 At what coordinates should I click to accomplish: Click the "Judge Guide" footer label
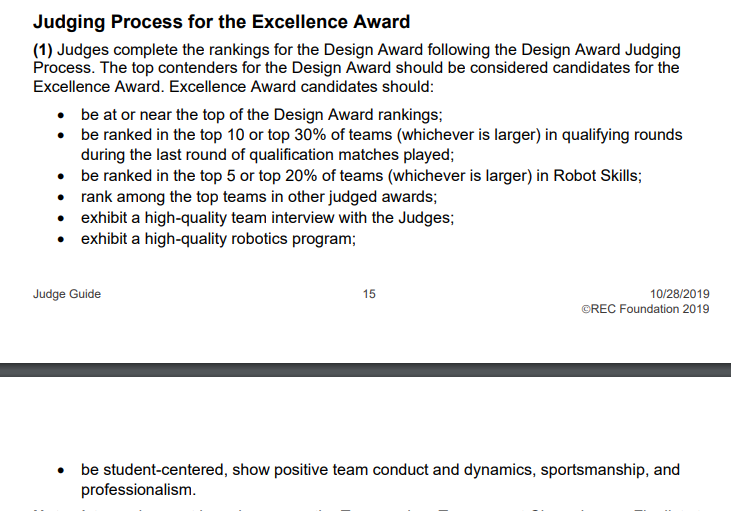coord(67,294)
